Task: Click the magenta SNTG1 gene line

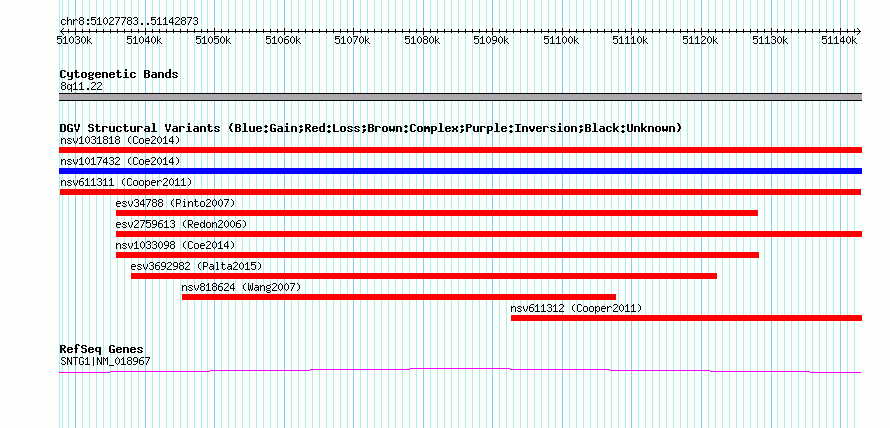Action: [460, 371]
